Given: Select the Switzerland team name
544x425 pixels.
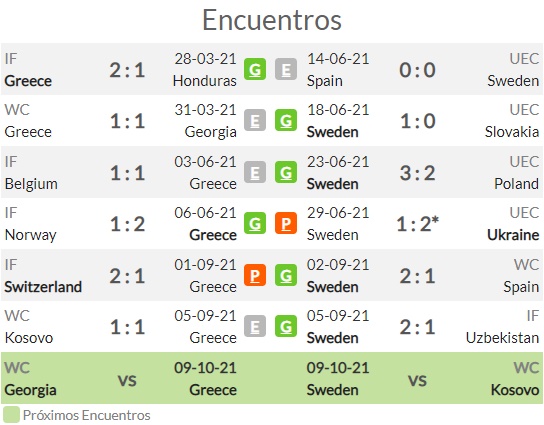Looking at the screenshot, I should [x=43, y=287].
